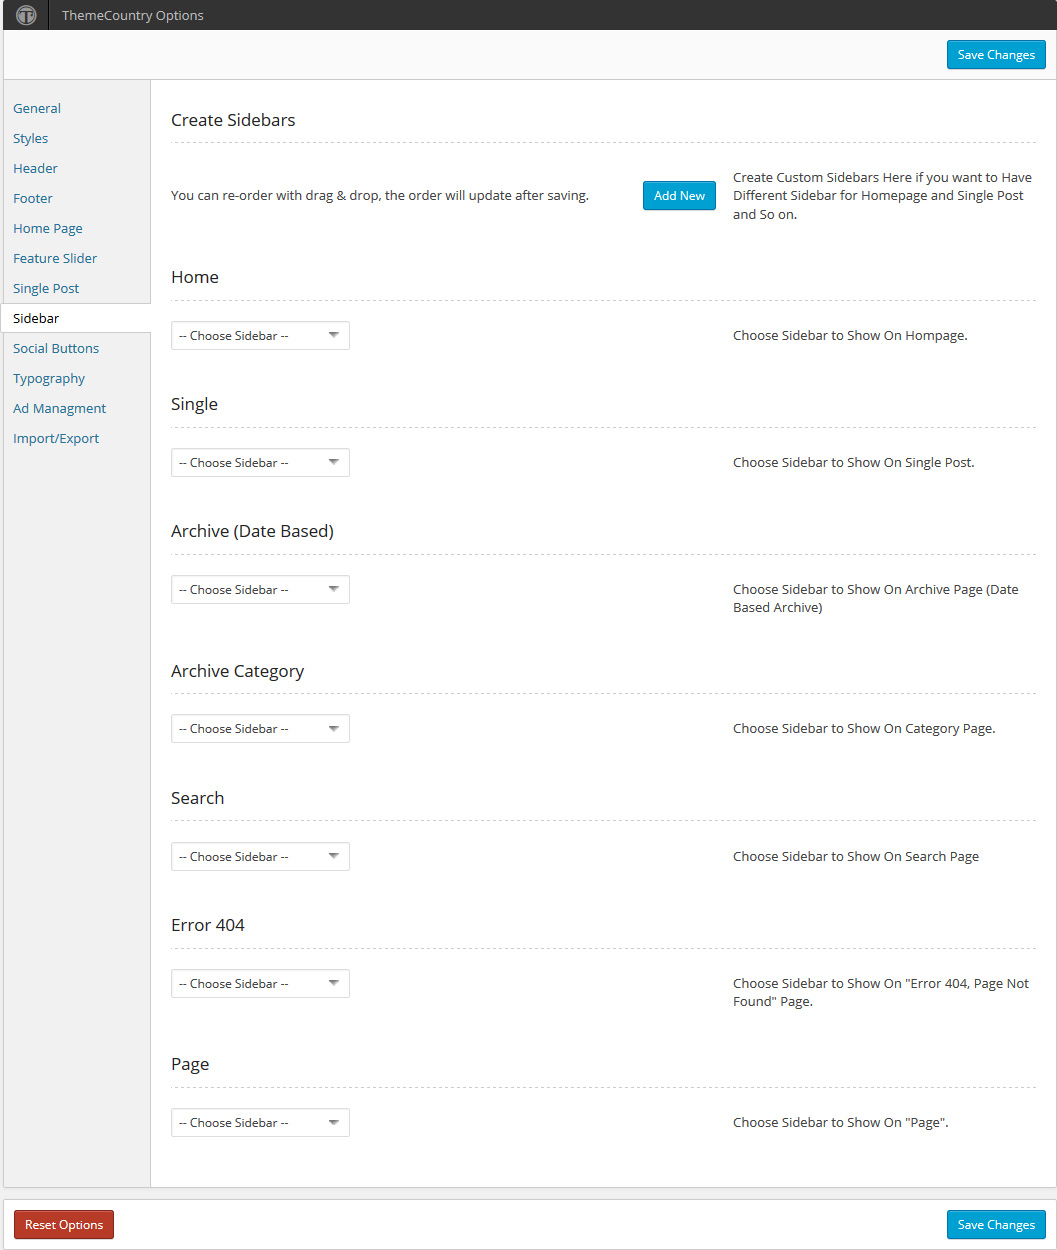Click the ThemeCountry logo icon

(x=26, y=15)
